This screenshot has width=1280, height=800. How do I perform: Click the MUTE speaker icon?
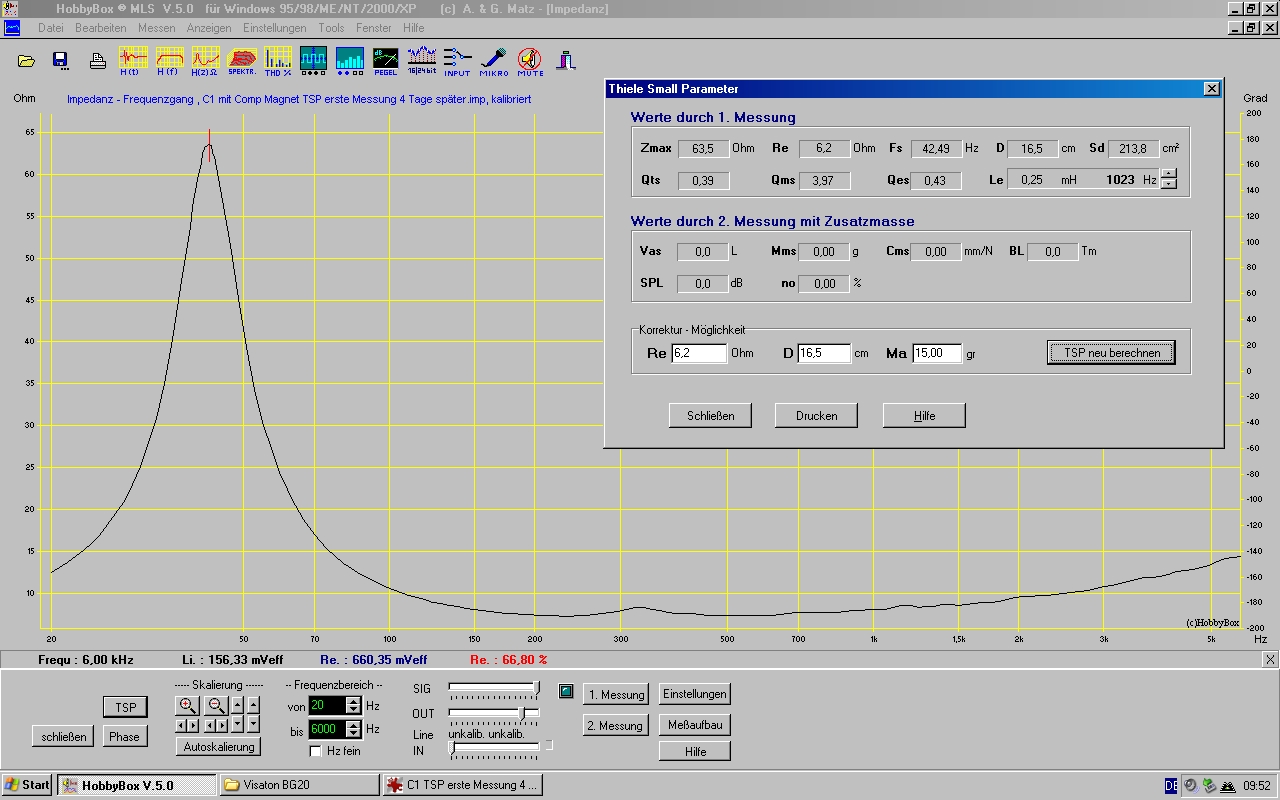click(530, 60)
